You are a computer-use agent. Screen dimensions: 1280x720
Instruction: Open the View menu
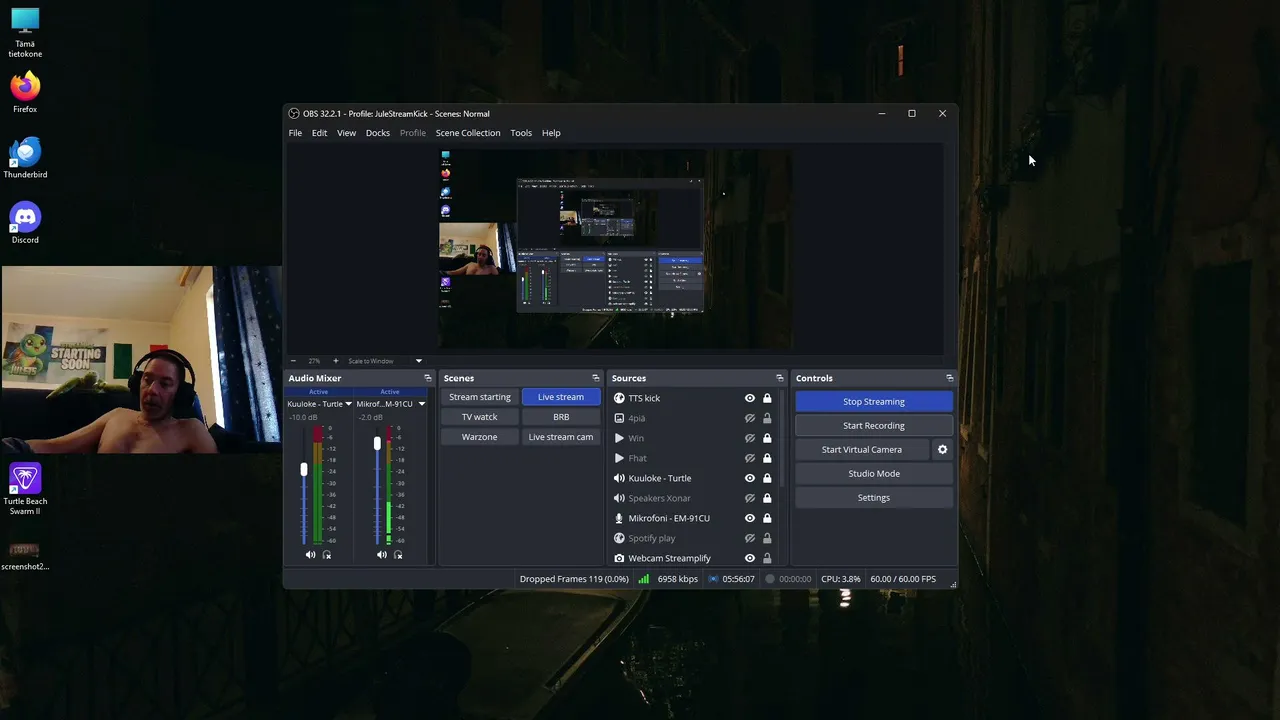pos(346,133)
